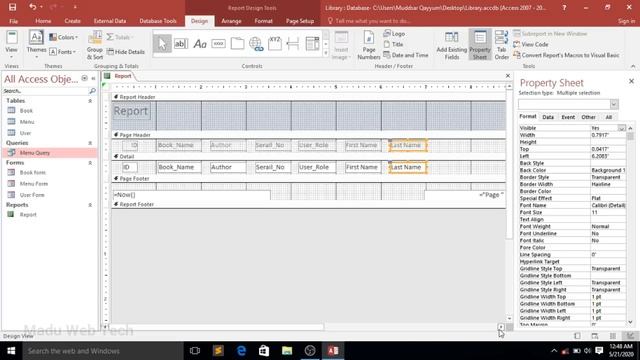Open the Colors dropdown
The height and width of the screenshot is (360, 640).
[63, 37]
